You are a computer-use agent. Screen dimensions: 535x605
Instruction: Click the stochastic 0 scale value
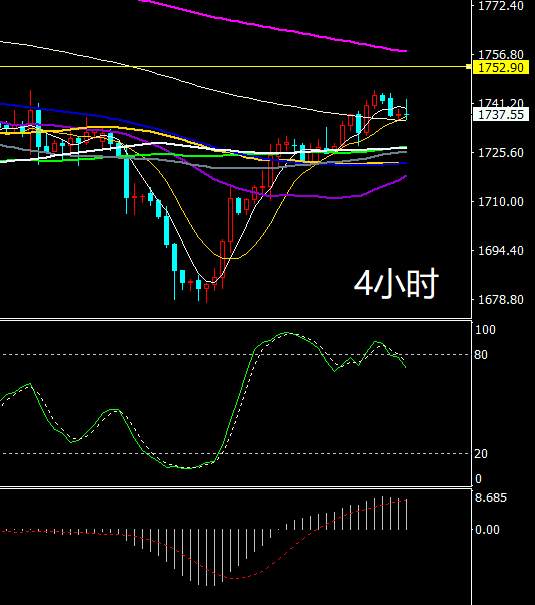pos(478,479)
